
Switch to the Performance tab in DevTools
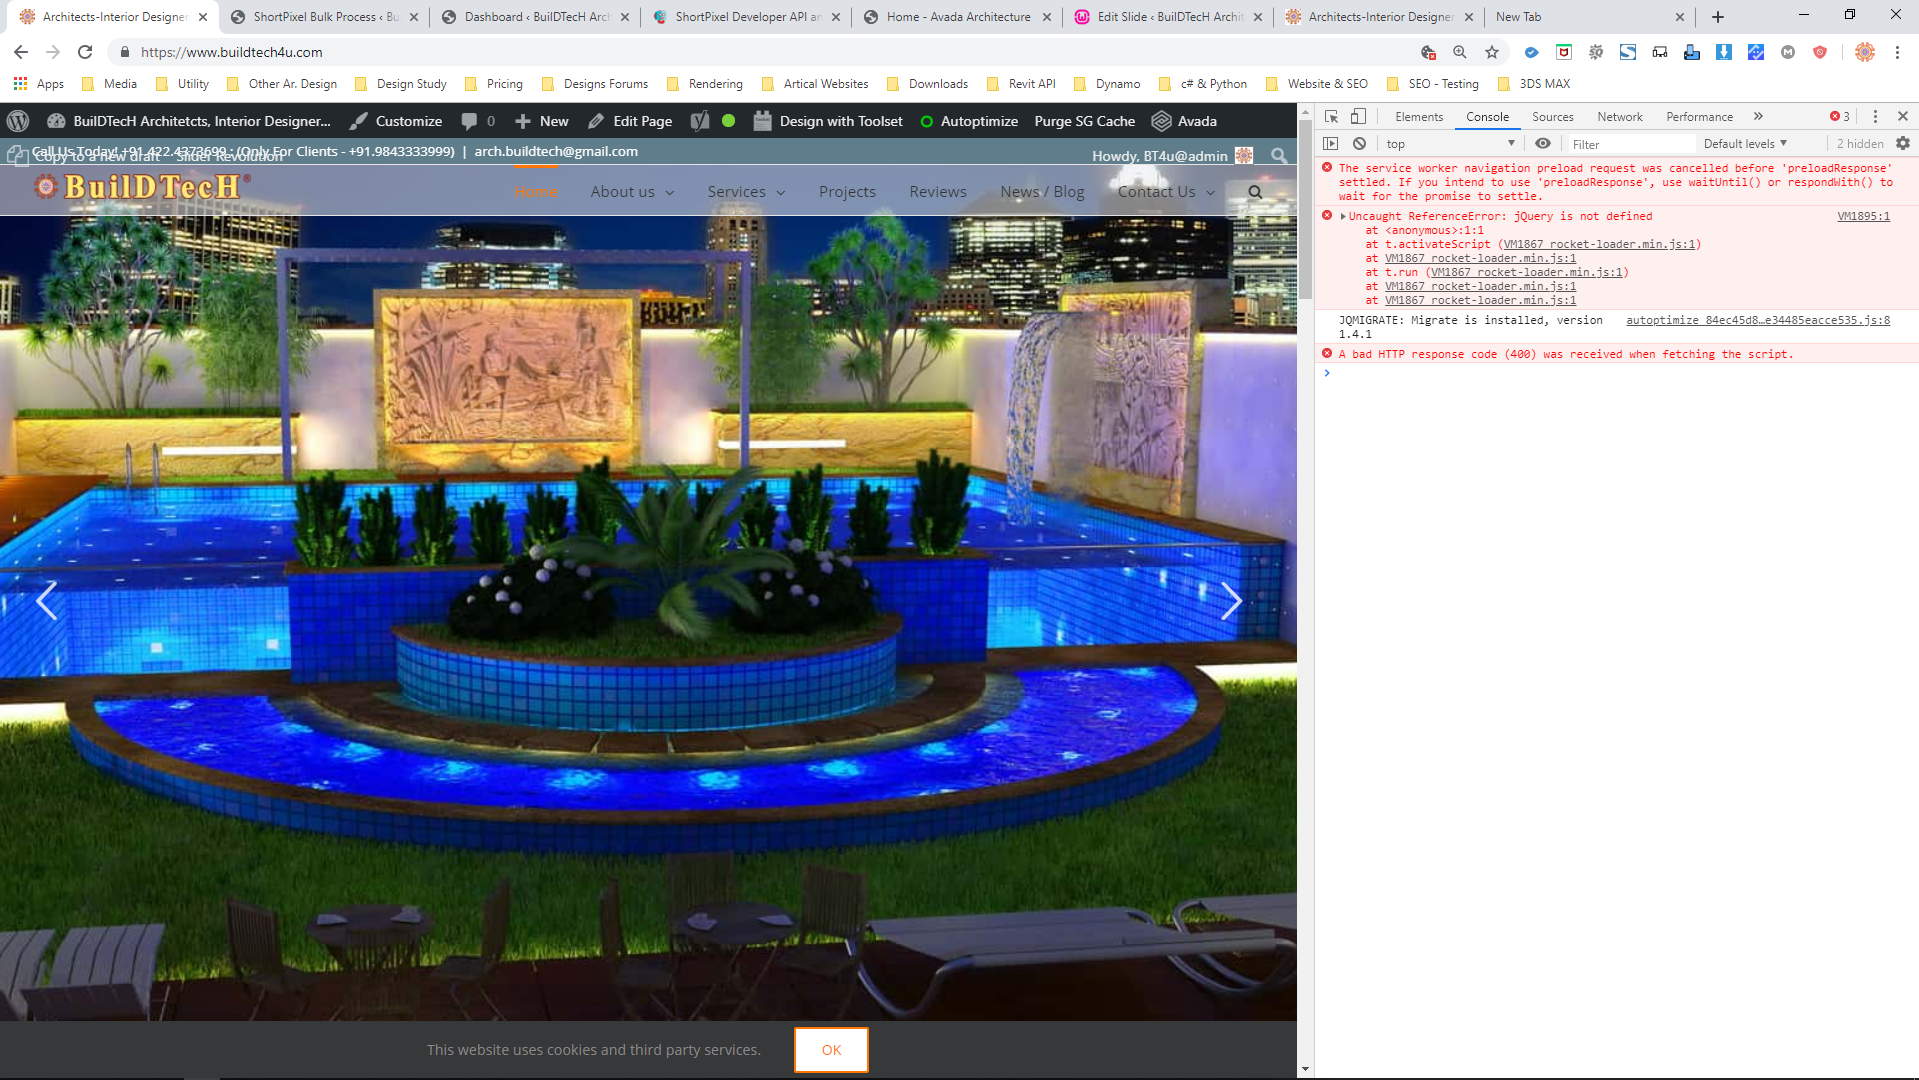pyautogui.click(x=1699, y=117)
